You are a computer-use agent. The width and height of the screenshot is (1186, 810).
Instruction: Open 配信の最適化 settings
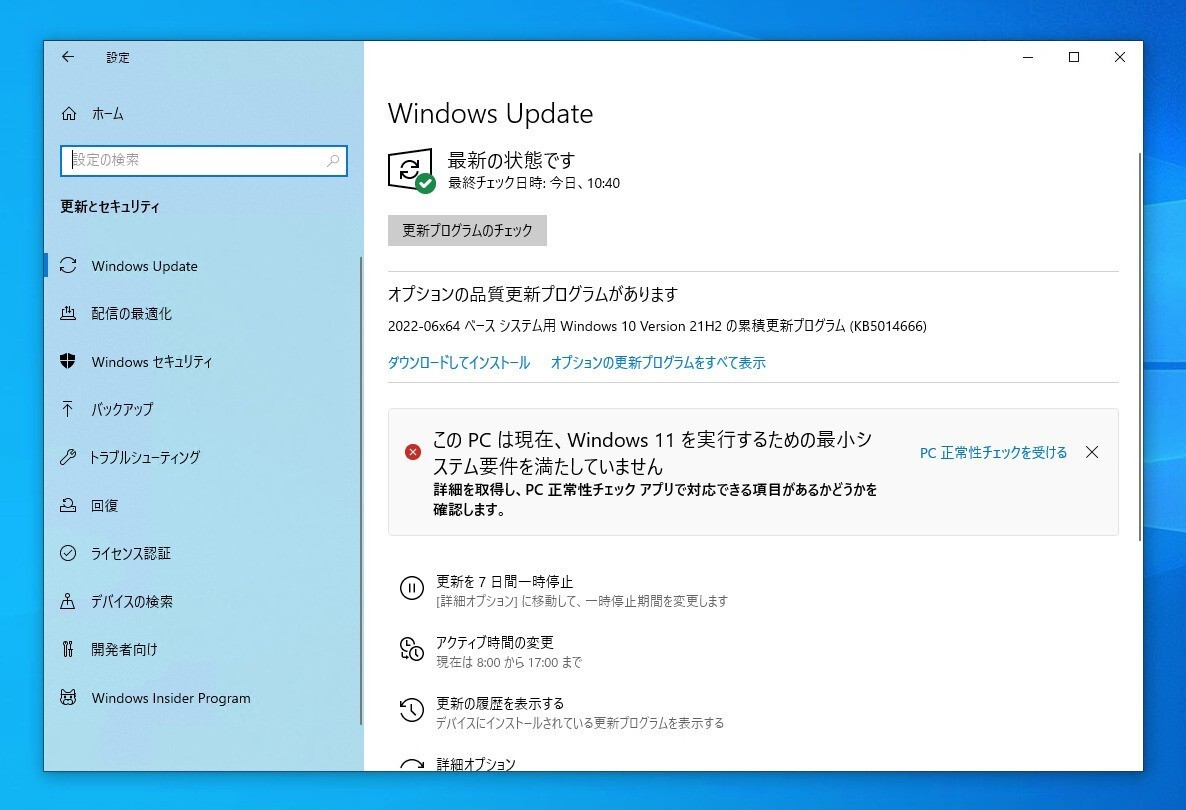coord(203,313)
